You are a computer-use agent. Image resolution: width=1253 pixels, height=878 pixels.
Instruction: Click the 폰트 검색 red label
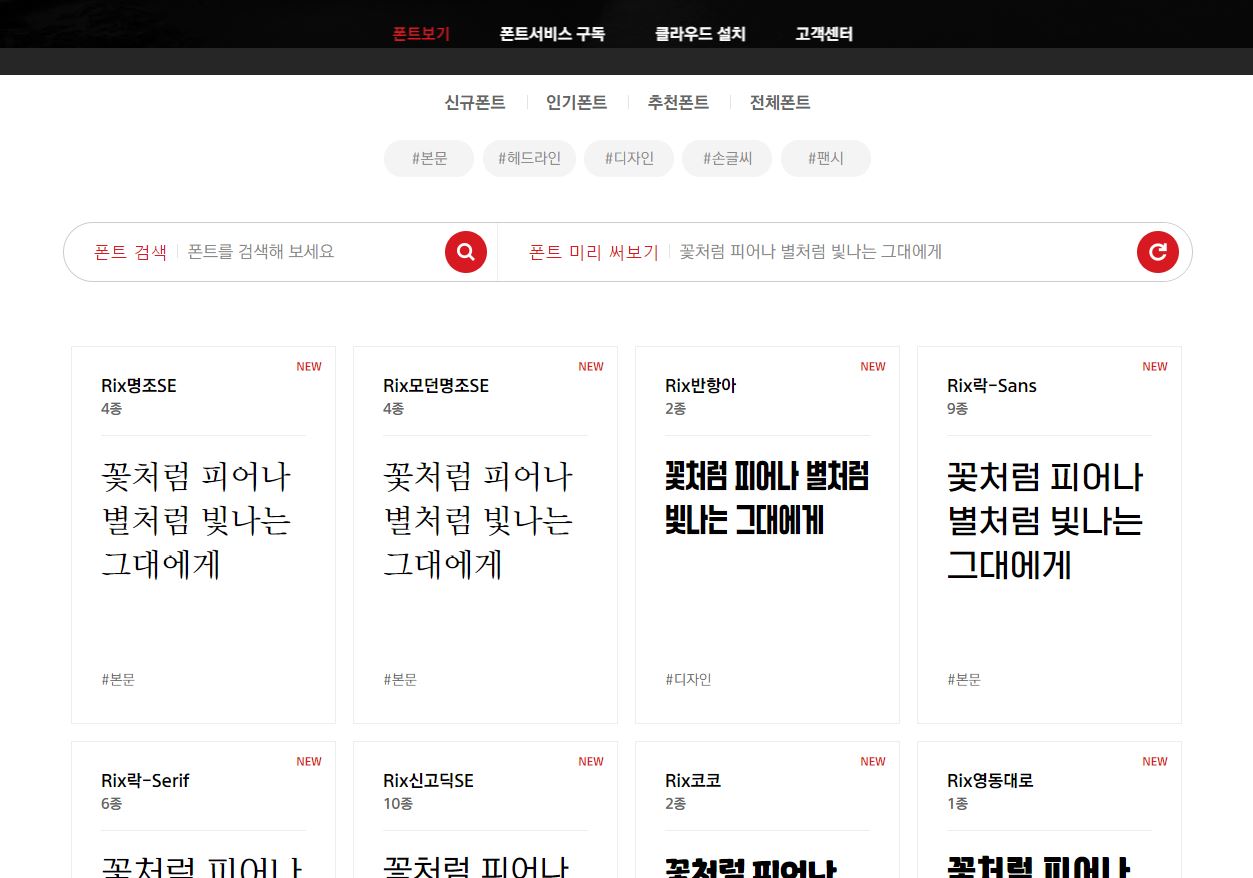(x=130, y=252)
